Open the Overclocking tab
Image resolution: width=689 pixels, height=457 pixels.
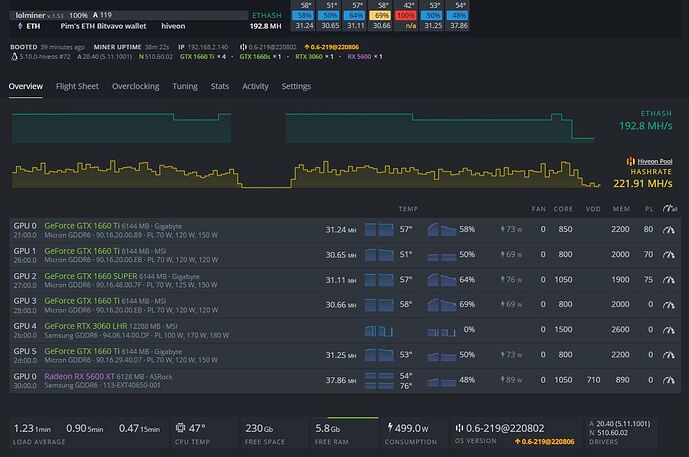[135, 86]
